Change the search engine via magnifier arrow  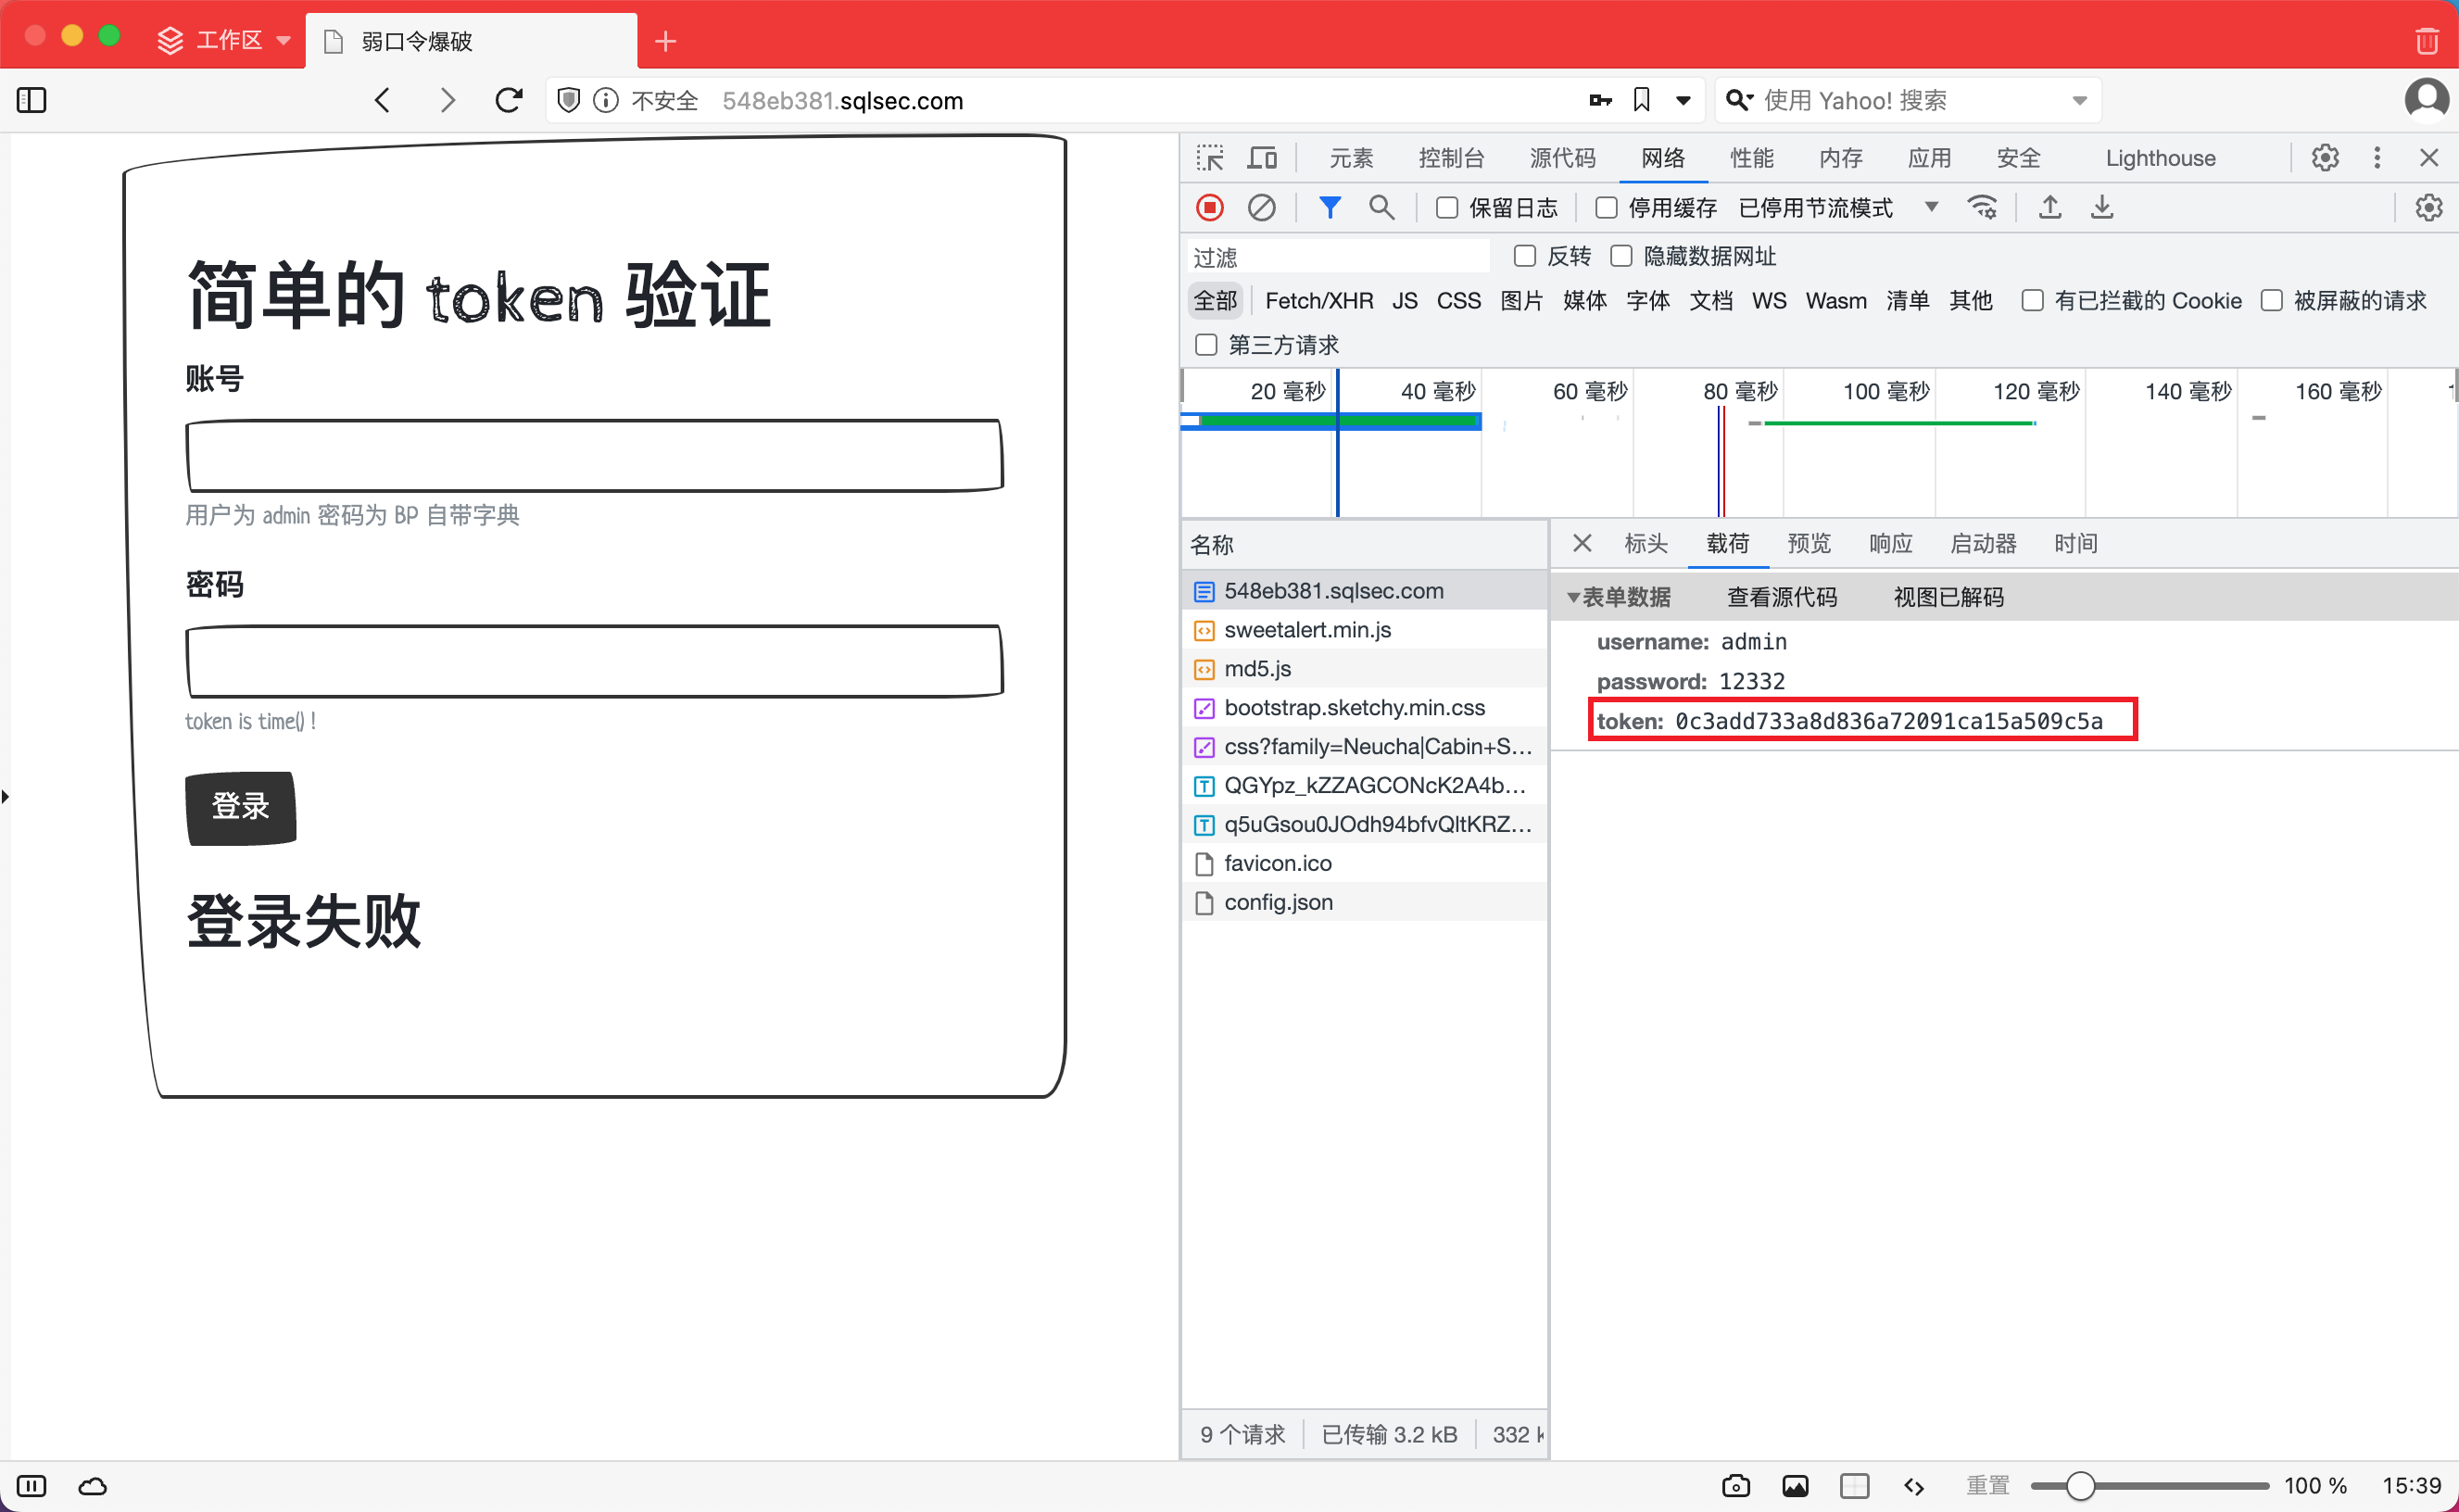tap(1740, 100)
